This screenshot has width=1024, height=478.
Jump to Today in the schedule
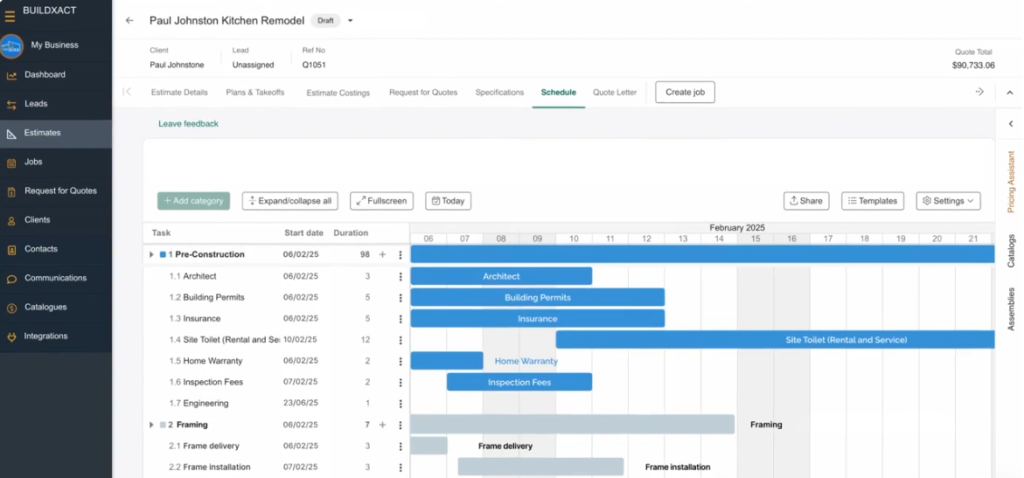(448, 201)
